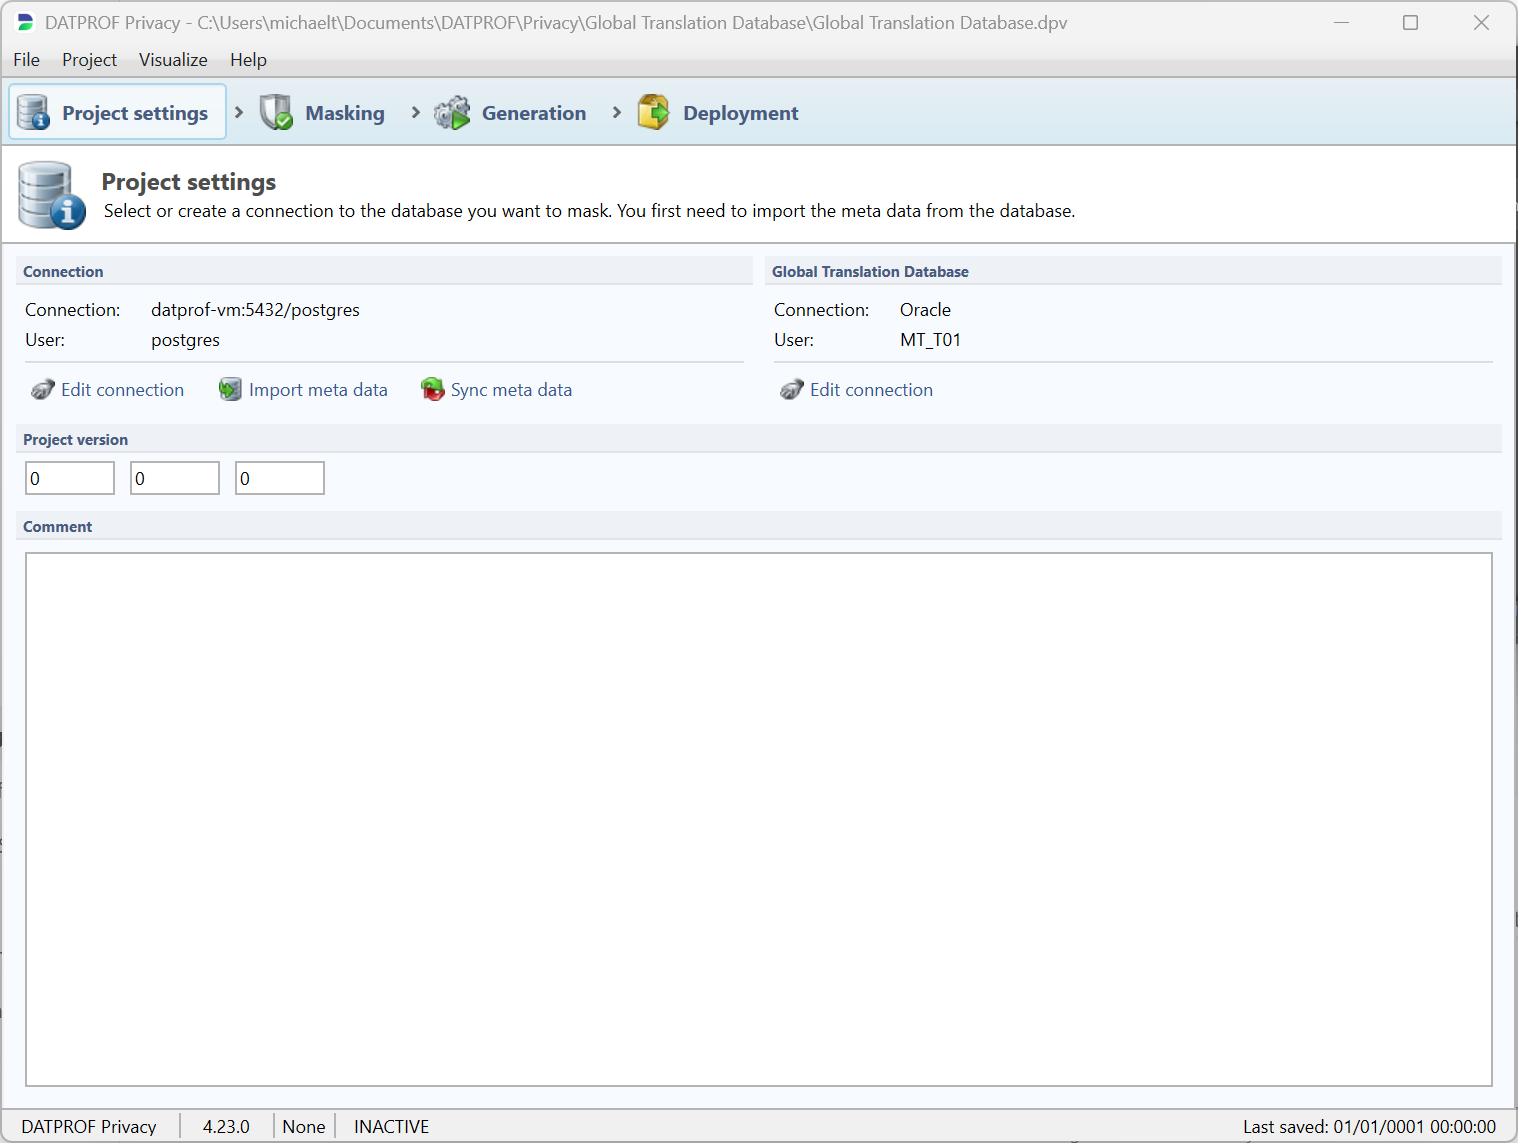Image resolution: width=1518 pixels, height=1143 pixels.
Task: Click the Project settings page heading
Action: [189, 182]
